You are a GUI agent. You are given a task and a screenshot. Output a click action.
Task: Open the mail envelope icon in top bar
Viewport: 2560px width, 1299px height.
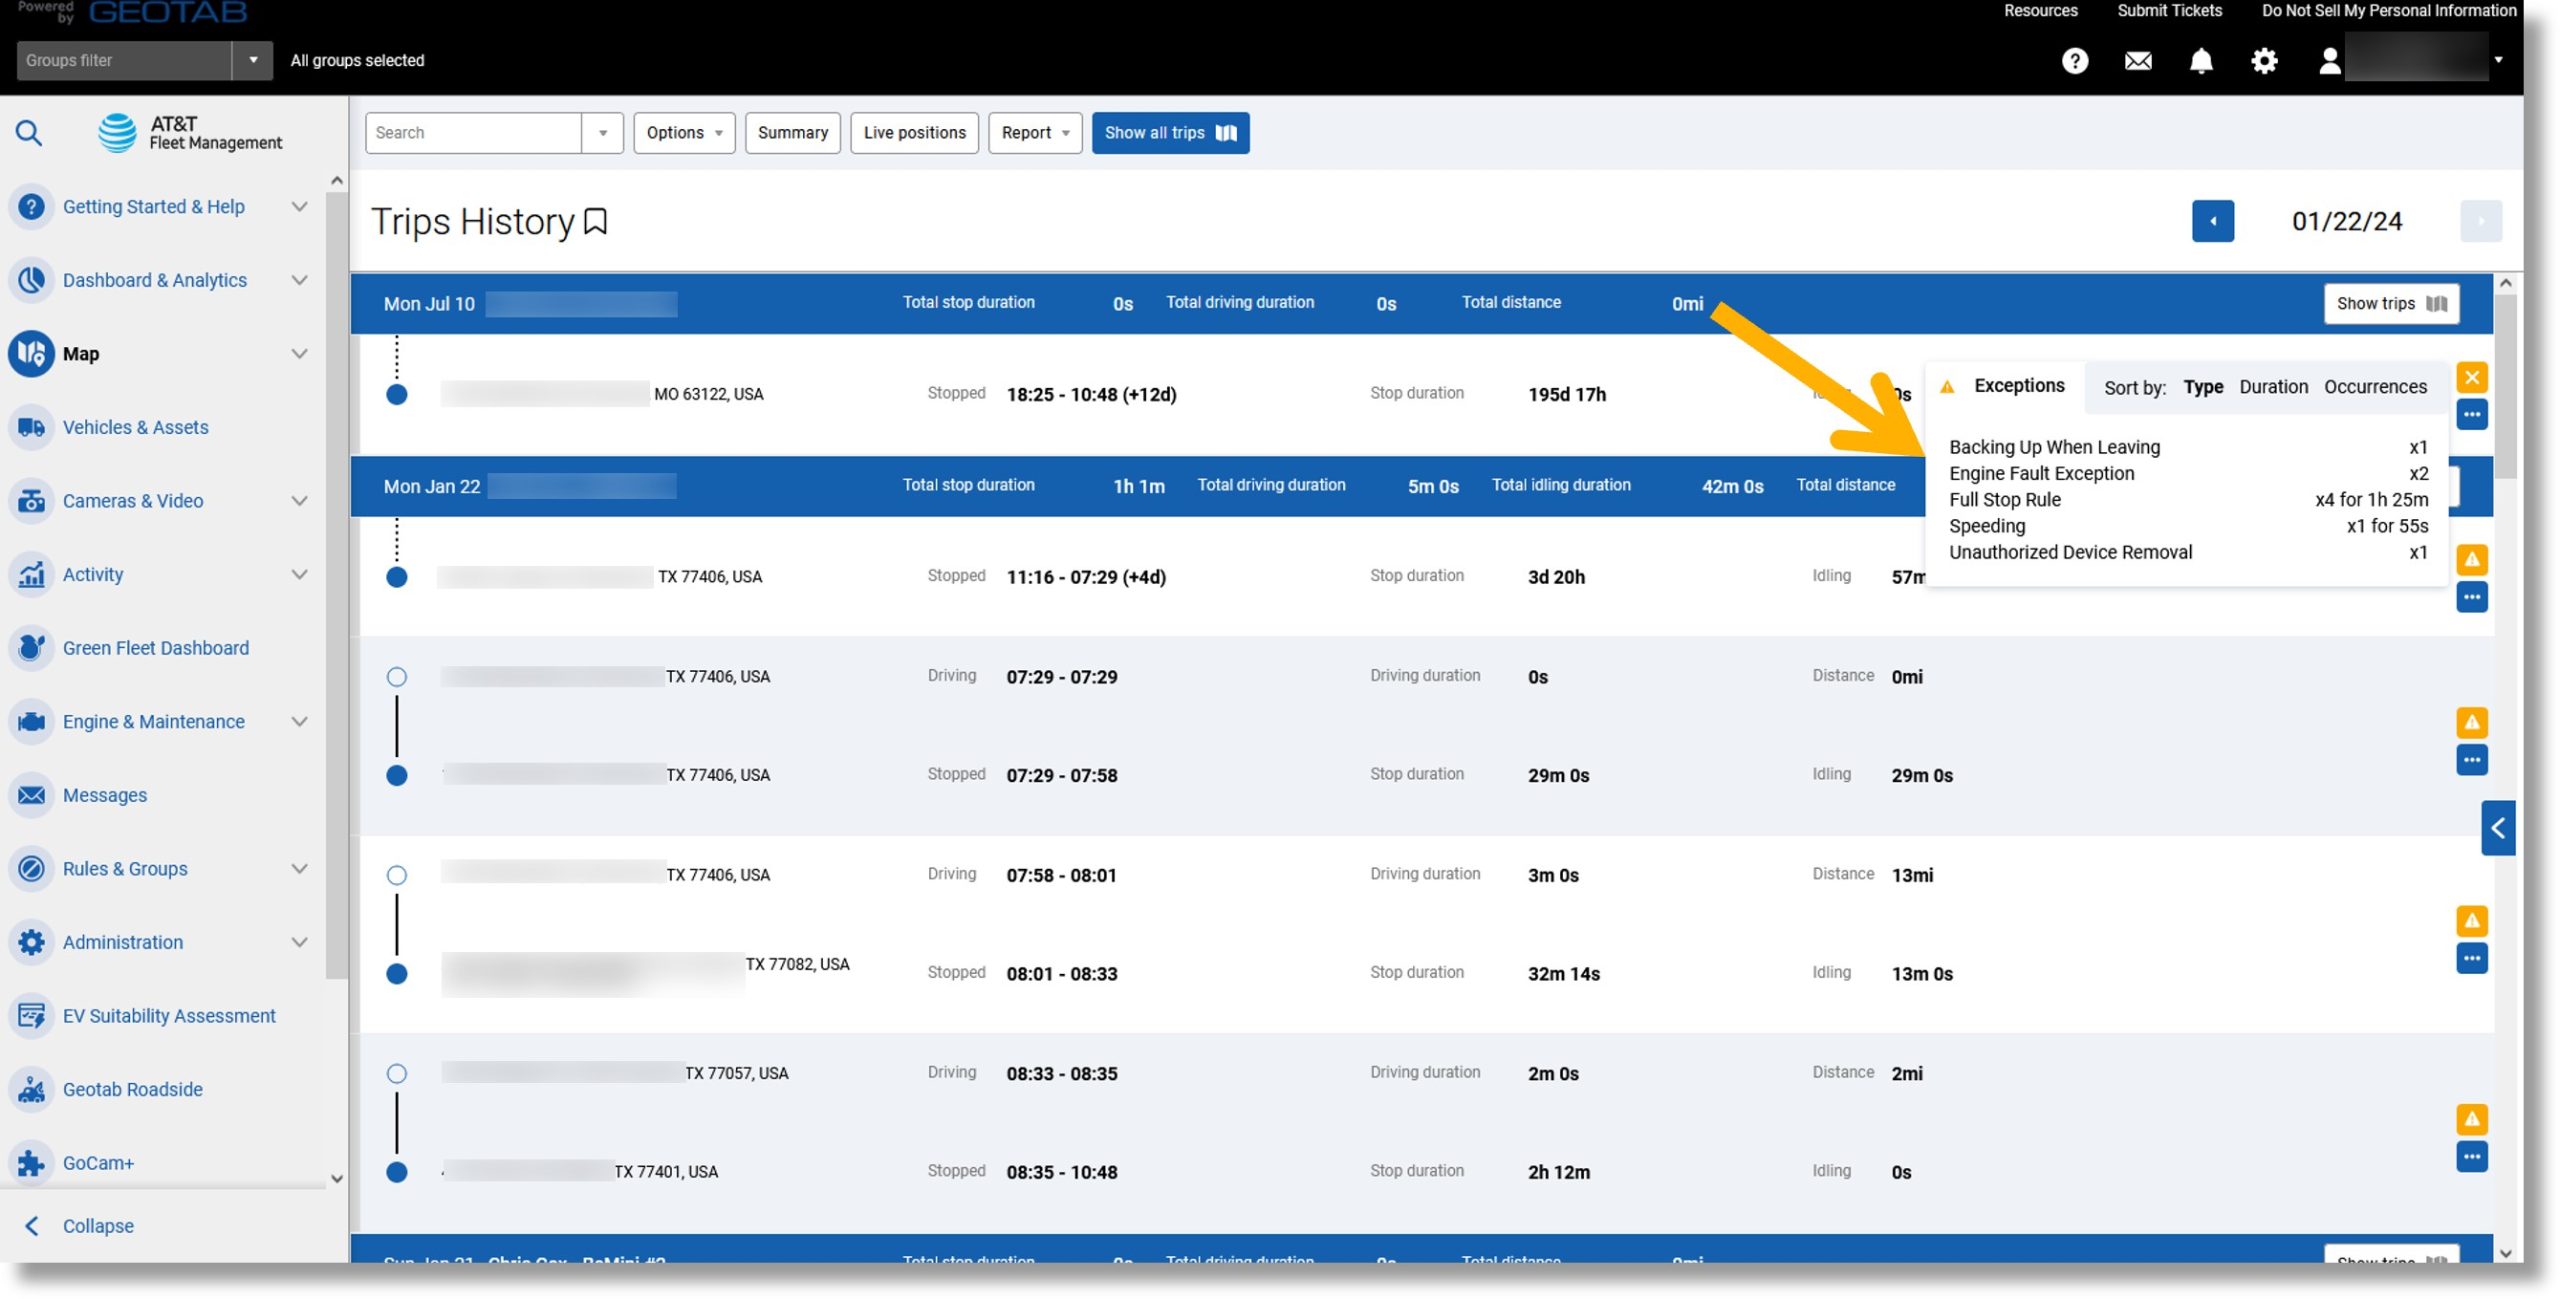(2138, 61)
